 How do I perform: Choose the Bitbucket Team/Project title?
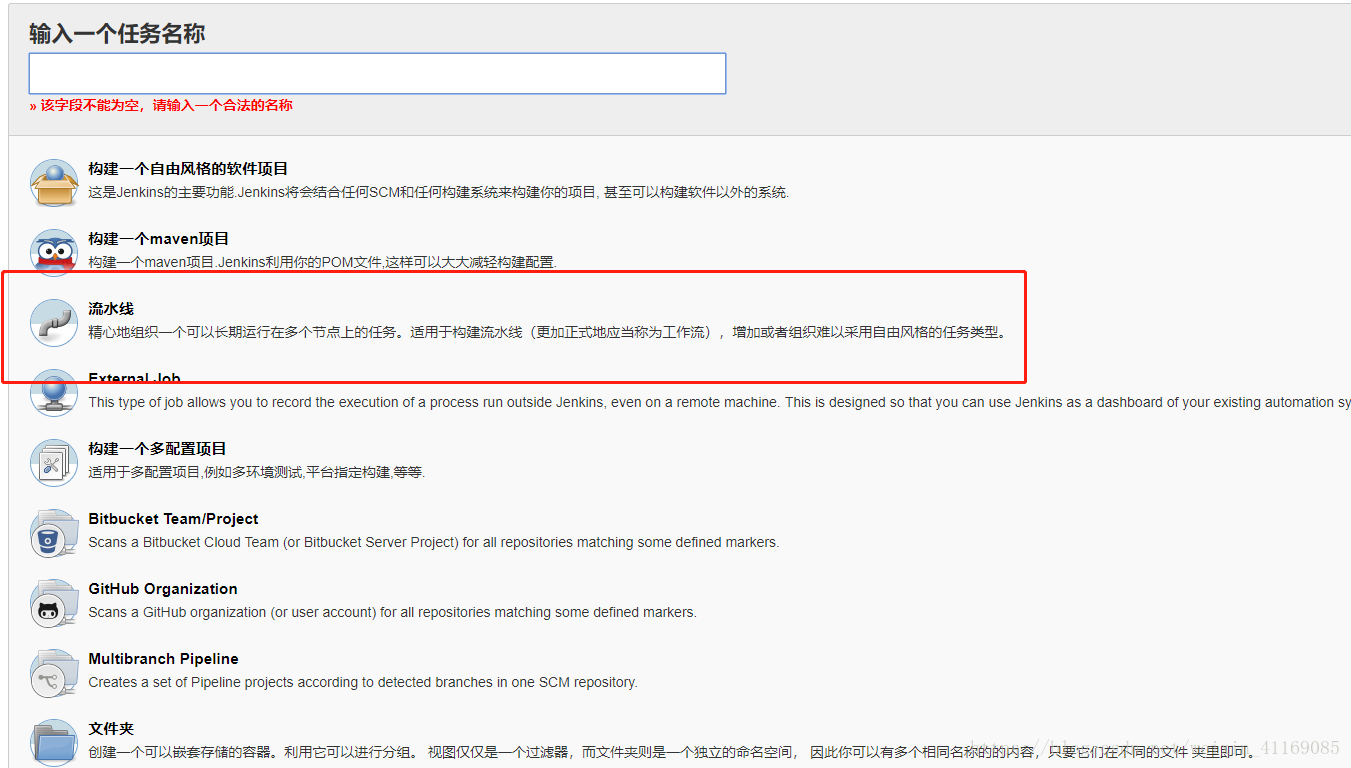pyautogui.click(x=173, y=519)
